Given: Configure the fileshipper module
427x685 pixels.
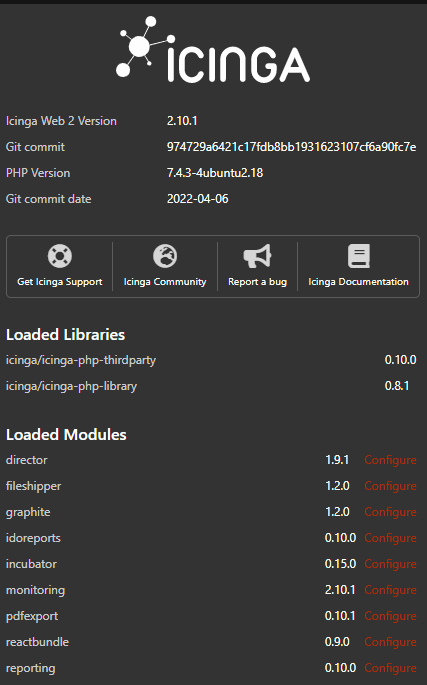Looking at the screenshot, I should click(x=390, y=486).
